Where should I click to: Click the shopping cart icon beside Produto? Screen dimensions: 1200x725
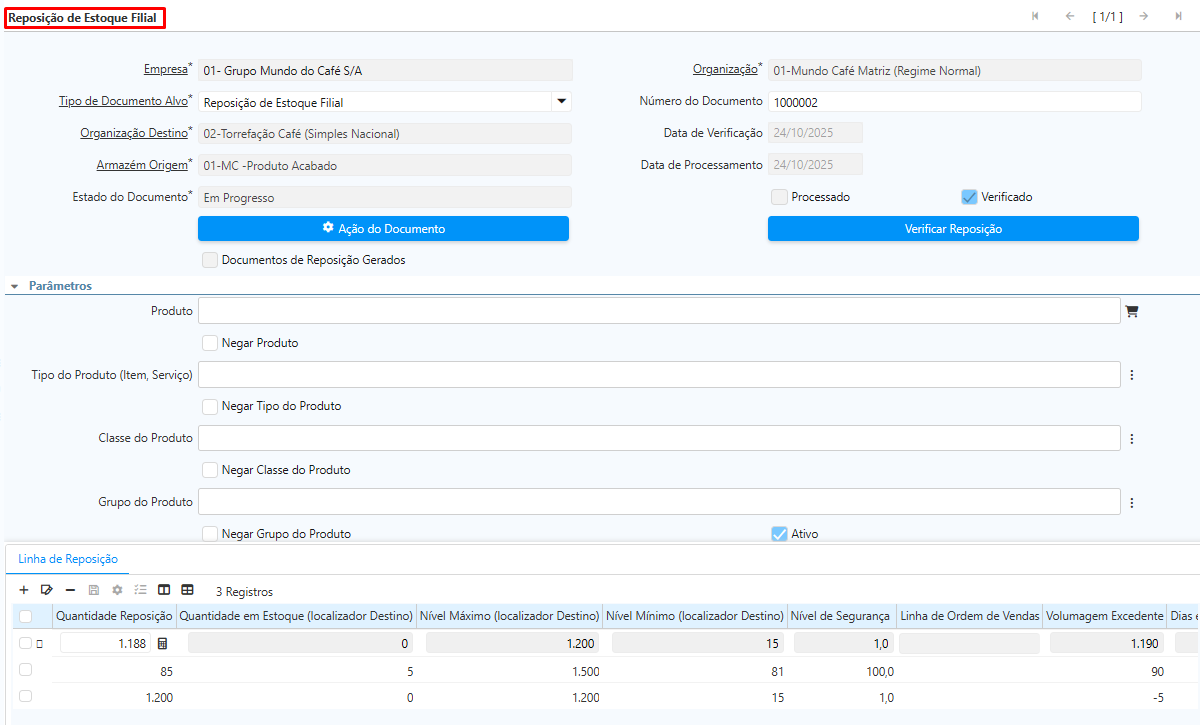pyautogui.click(x=1132, y=311)
